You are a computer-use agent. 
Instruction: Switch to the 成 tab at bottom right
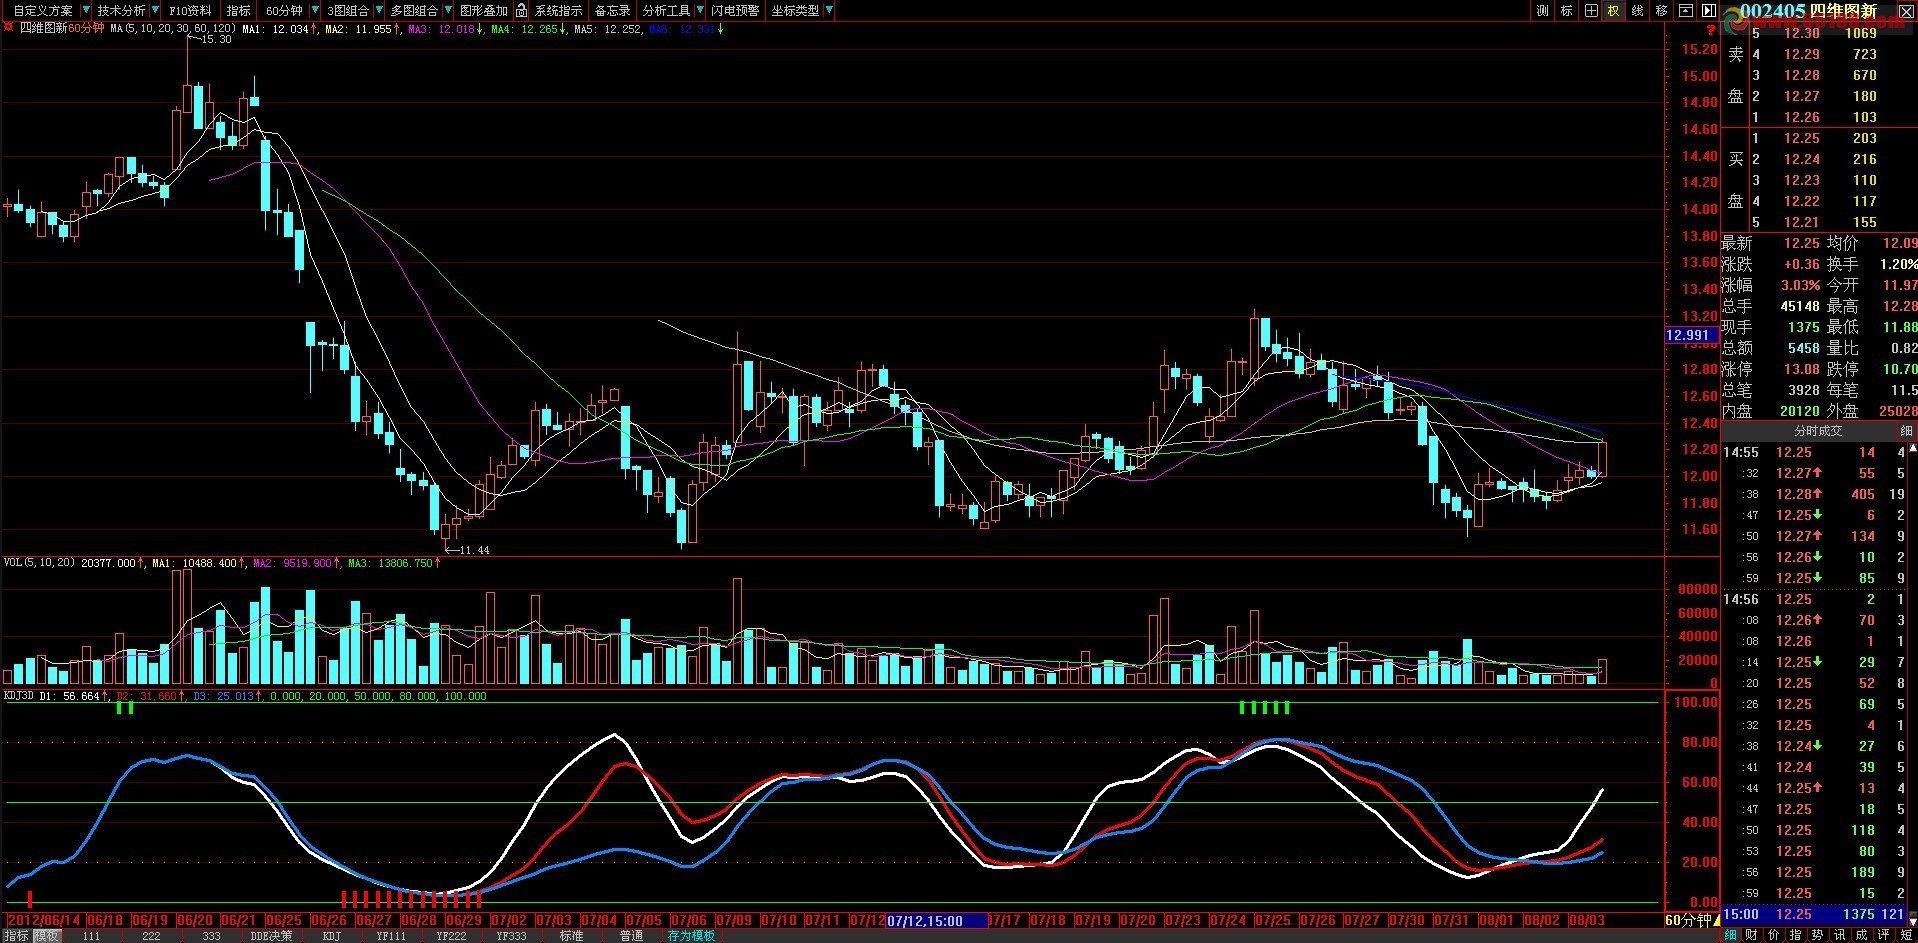click(1861, 935)
